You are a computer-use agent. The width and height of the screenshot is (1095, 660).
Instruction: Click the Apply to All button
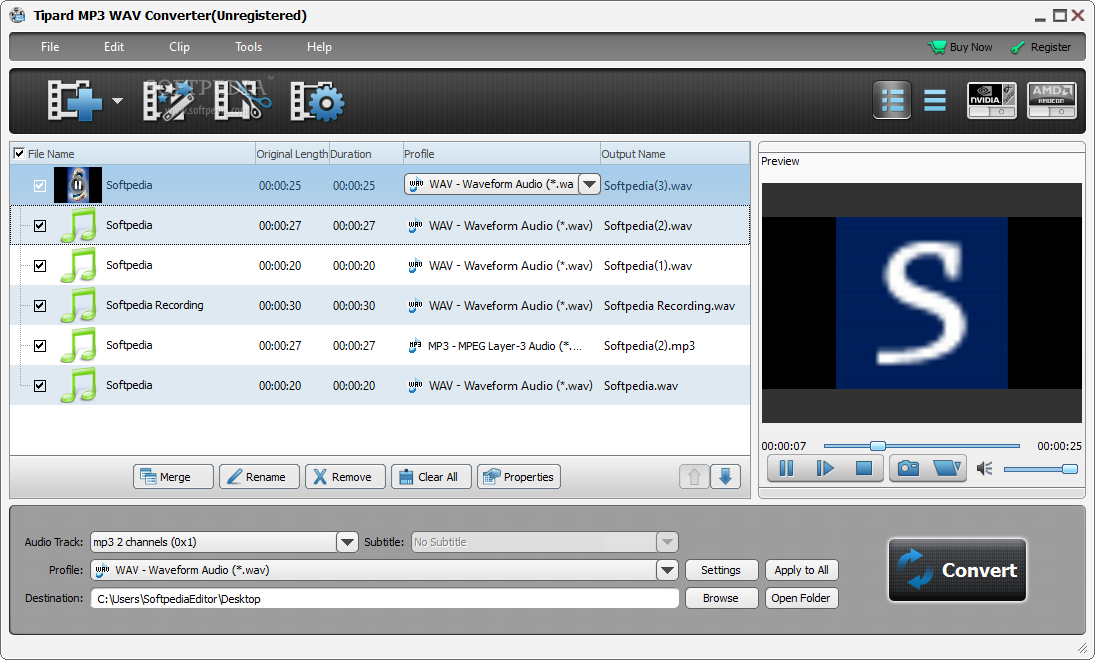(801, 570)
